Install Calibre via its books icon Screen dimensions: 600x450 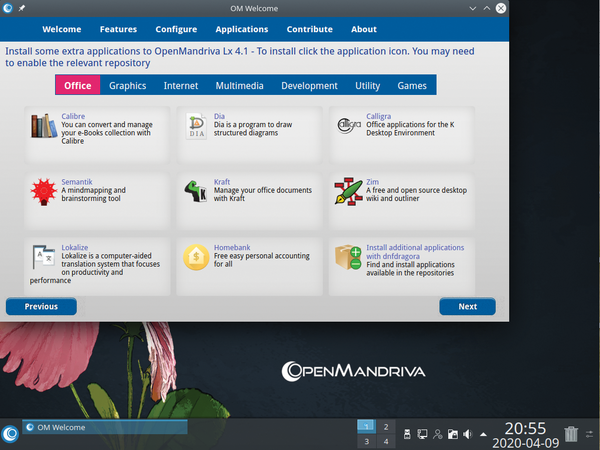44,125
